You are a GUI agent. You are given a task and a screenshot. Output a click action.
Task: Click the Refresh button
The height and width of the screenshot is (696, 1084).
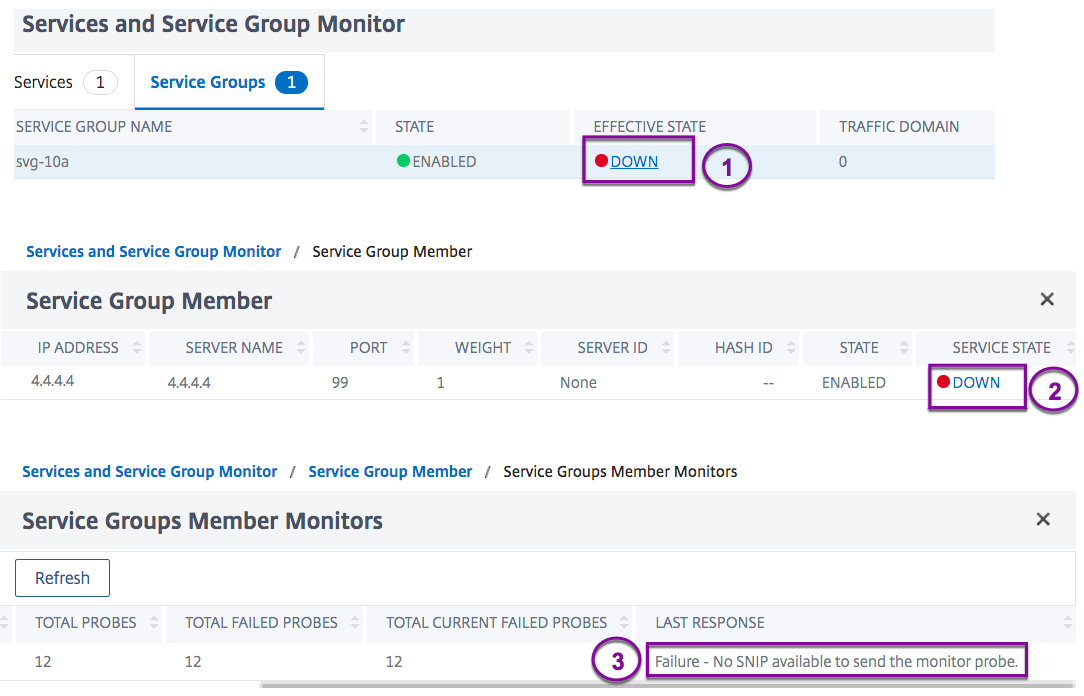pos(62,578)
